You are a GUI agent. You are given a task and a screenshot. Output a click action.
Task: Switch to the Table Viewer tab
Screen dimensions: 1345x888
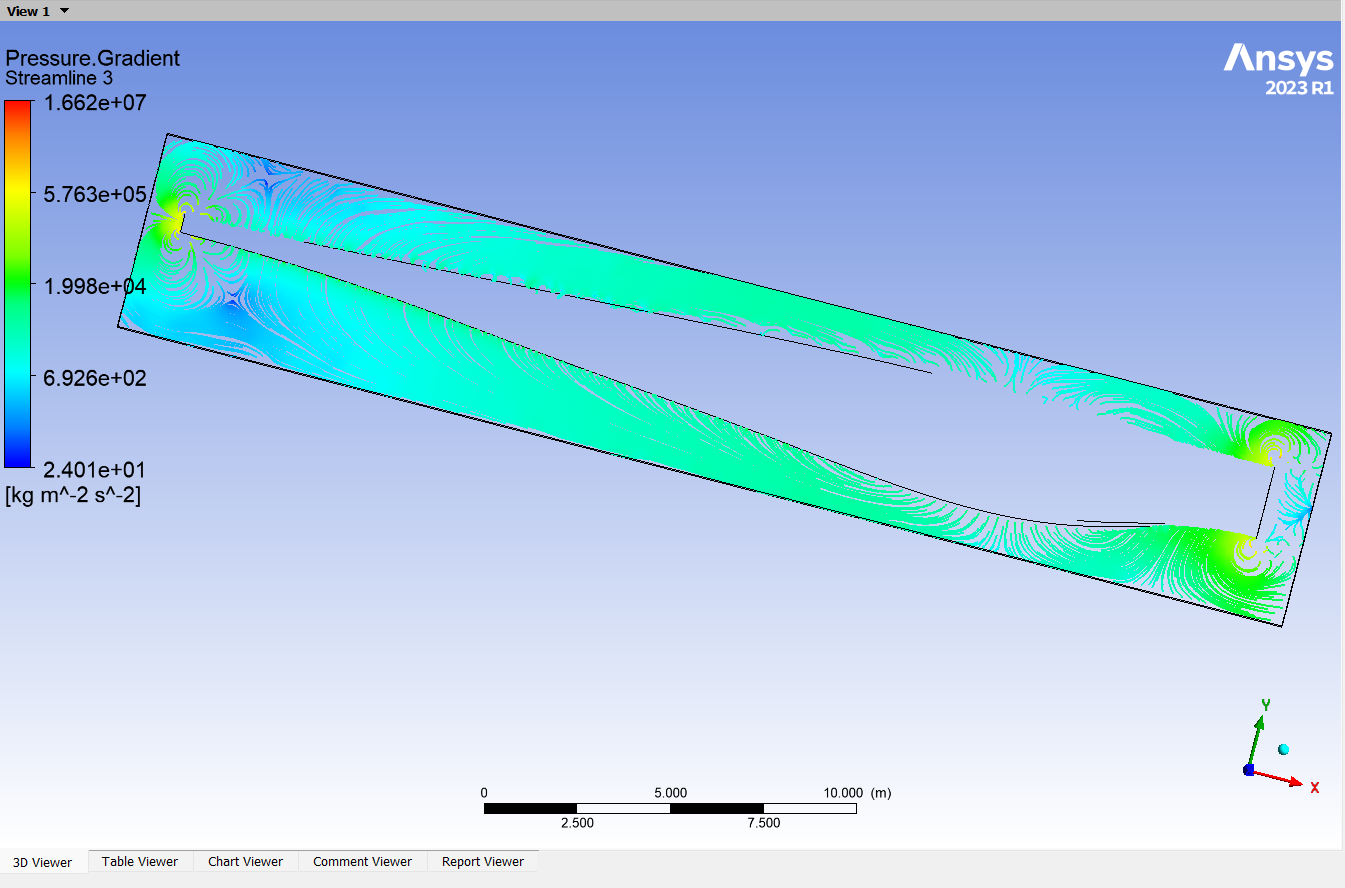[139, 861]
